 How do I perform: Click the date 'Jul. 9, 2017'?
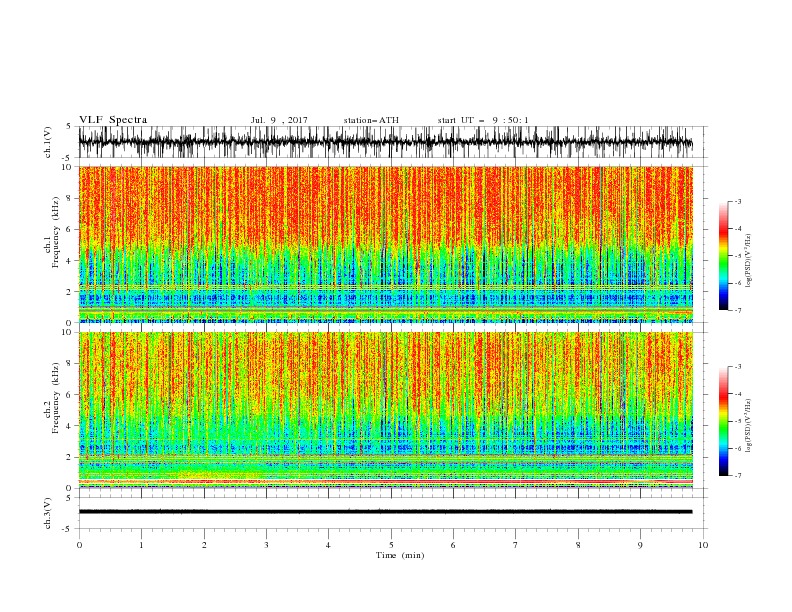click(x=279, y=120)
